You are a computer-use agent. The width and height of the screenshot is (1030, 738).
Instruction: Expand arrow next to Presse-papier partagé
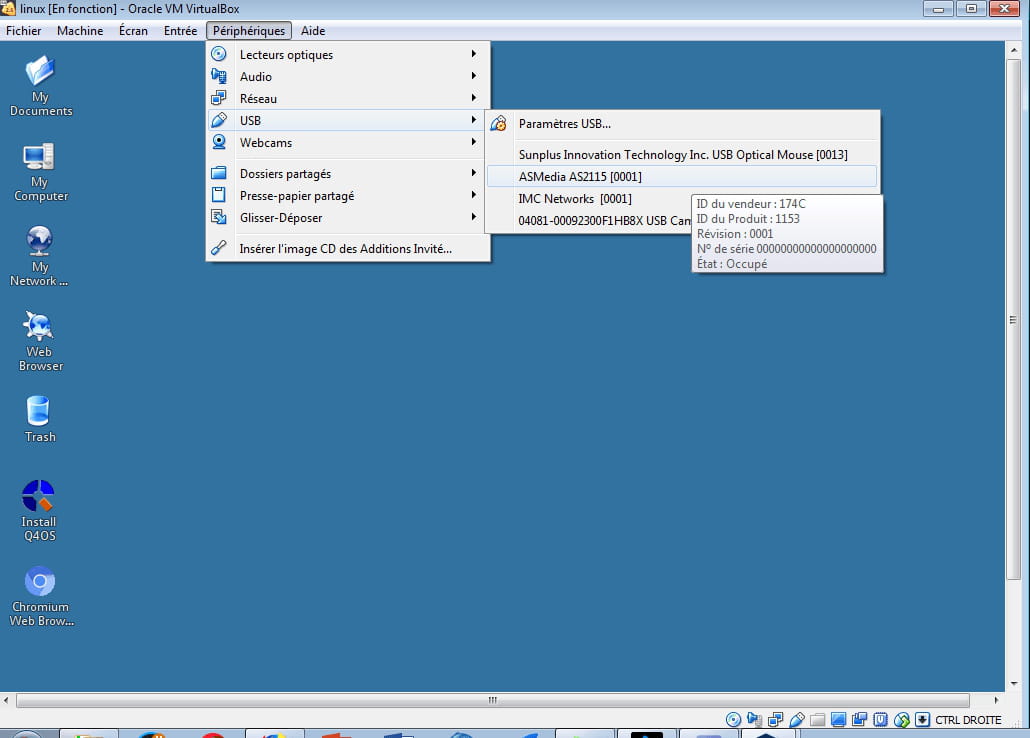tap(474, 195)
